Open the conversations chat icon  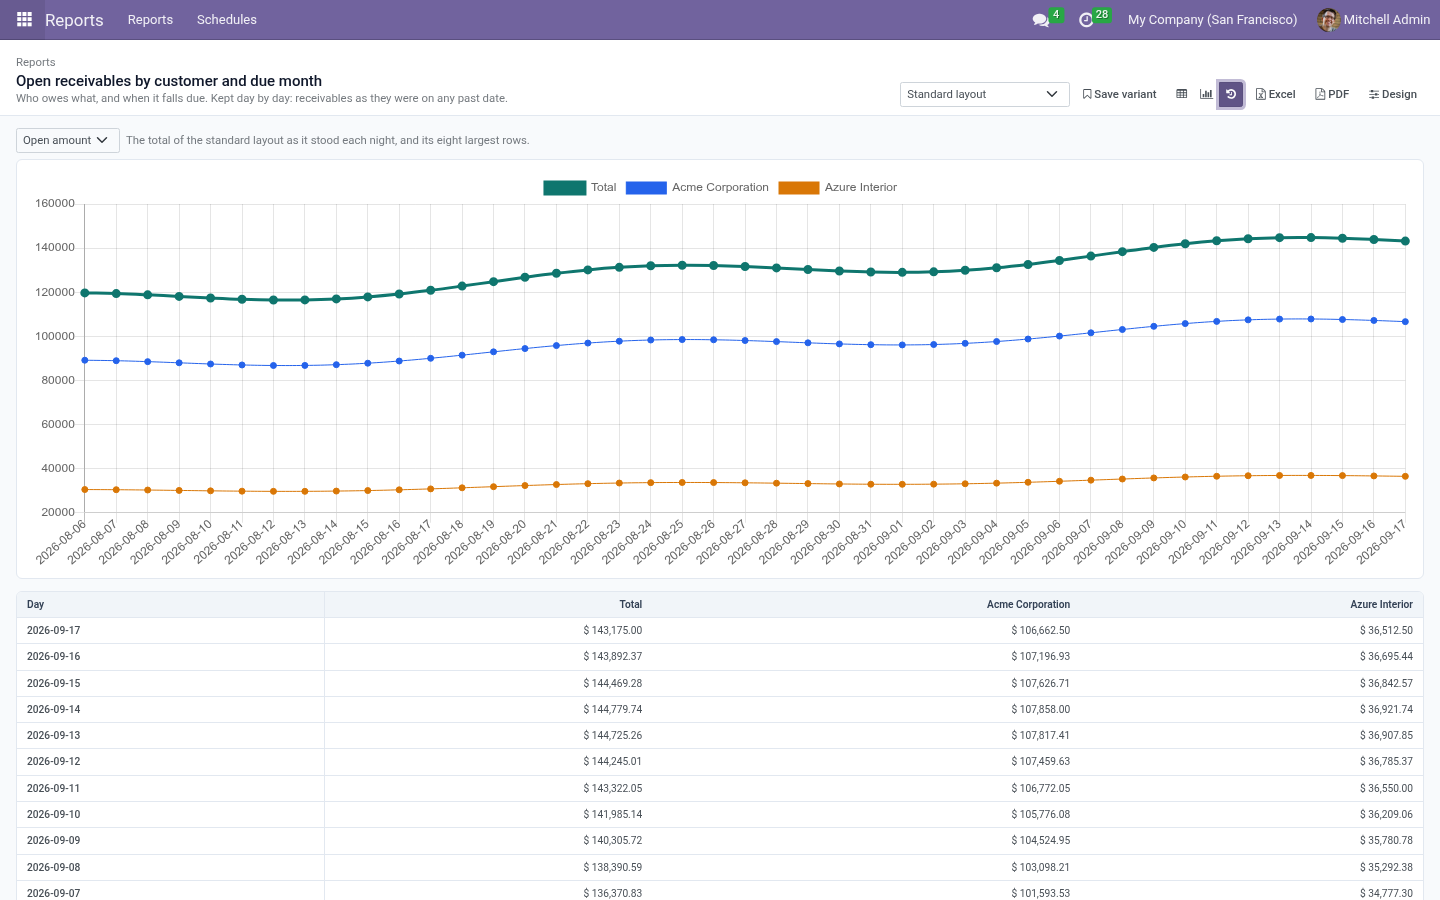1040,20
